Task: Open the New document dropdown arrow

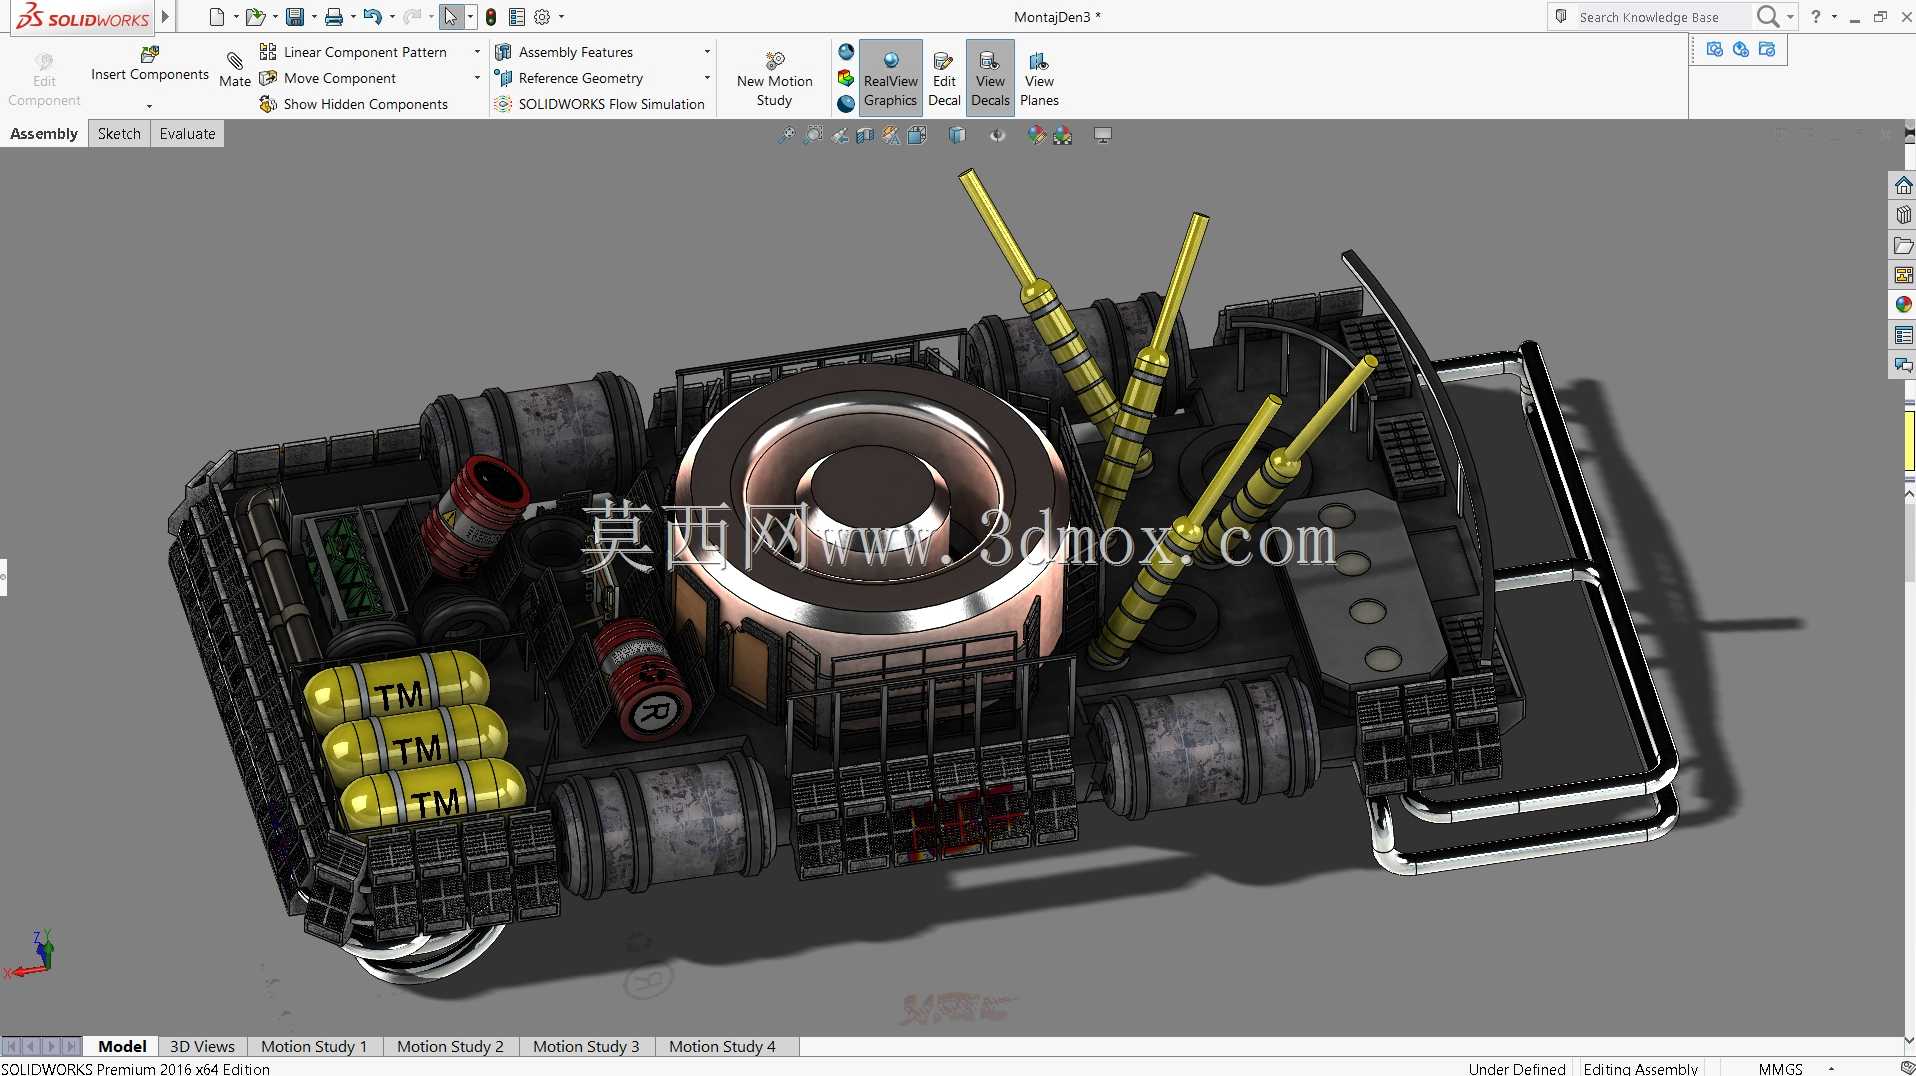Action: point(236,17)
